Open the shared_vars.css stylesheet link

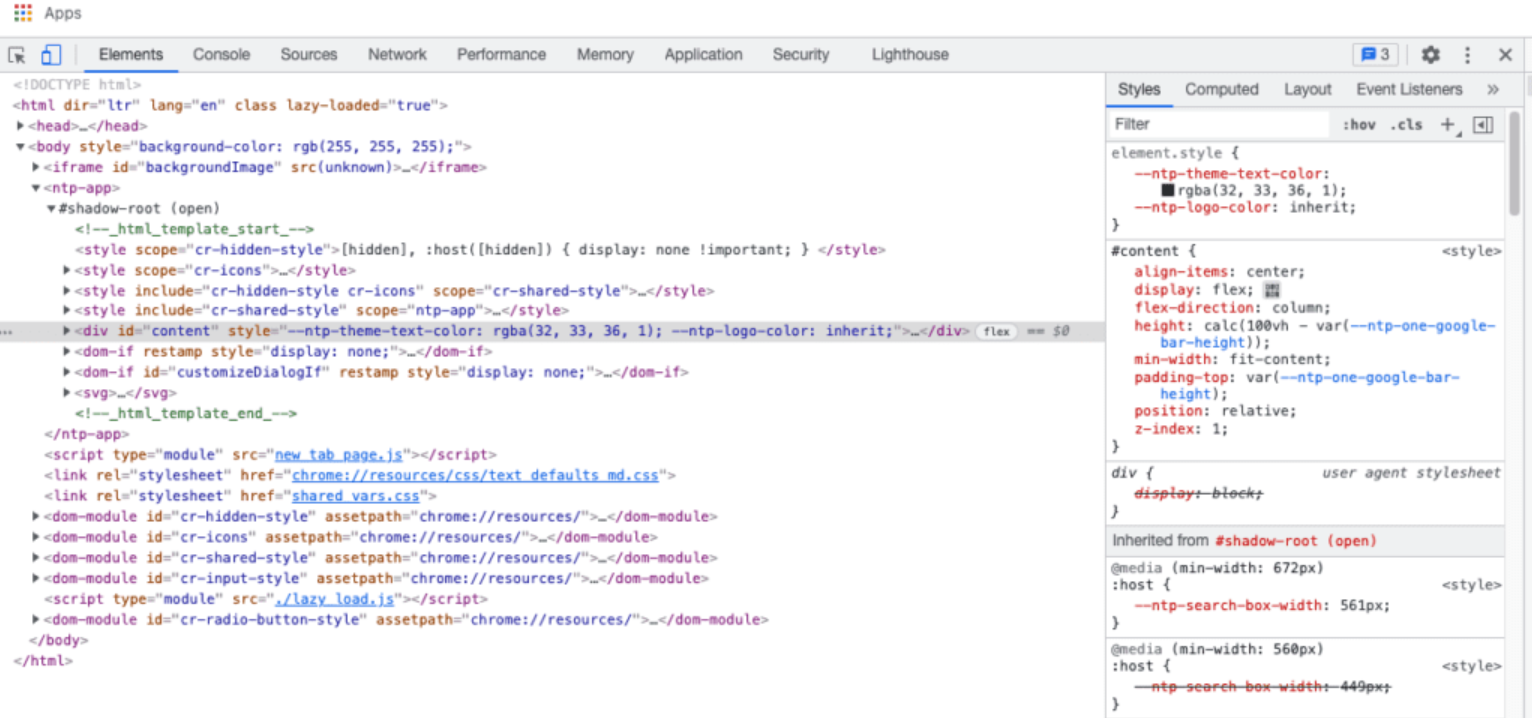[x=355, y=495]
